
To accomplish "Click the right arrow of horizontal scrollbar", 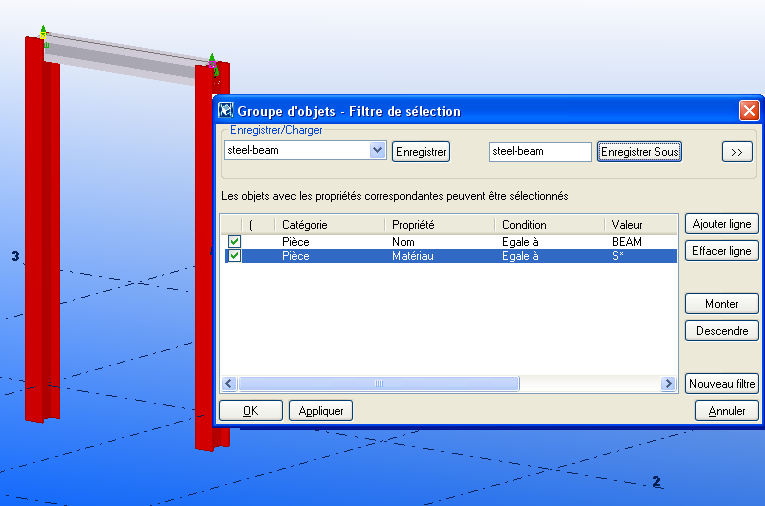I will click(668, 384).
